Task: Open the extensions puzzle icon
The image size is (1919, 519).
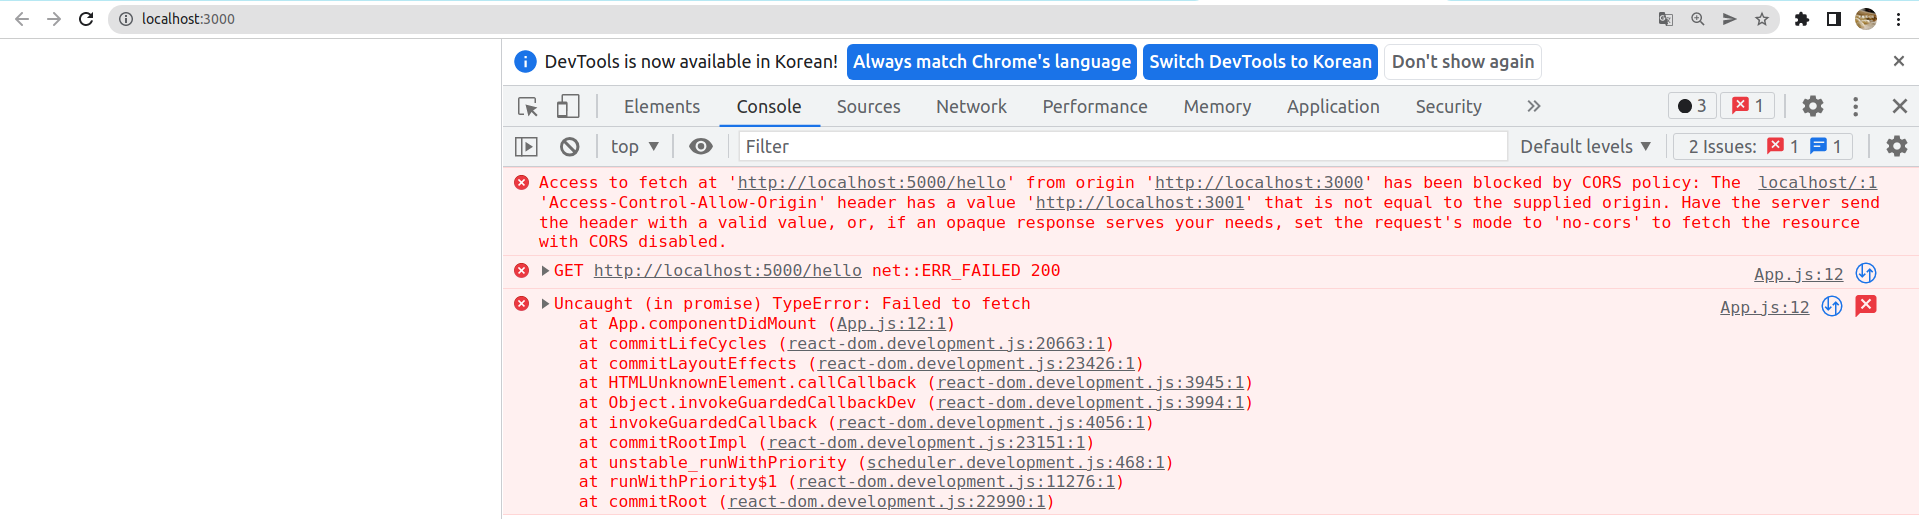Action: pyautogui.click(x=1802, y=19)
